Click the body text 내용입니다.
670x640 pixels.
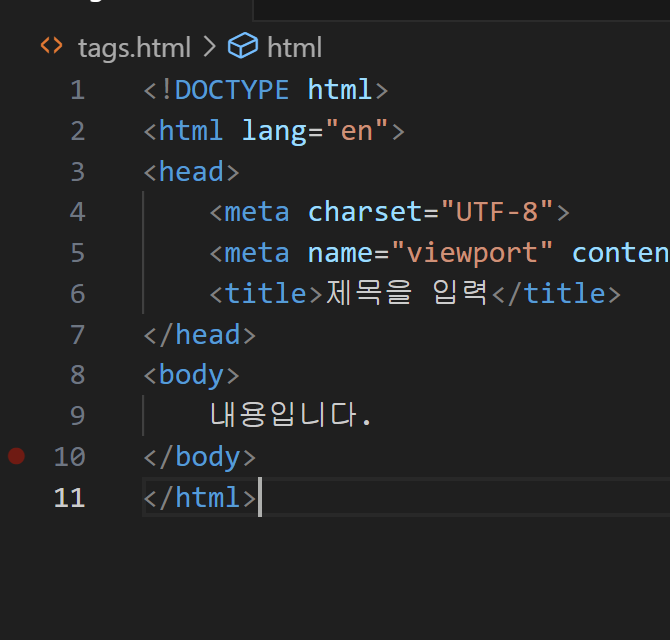[291, 415]
